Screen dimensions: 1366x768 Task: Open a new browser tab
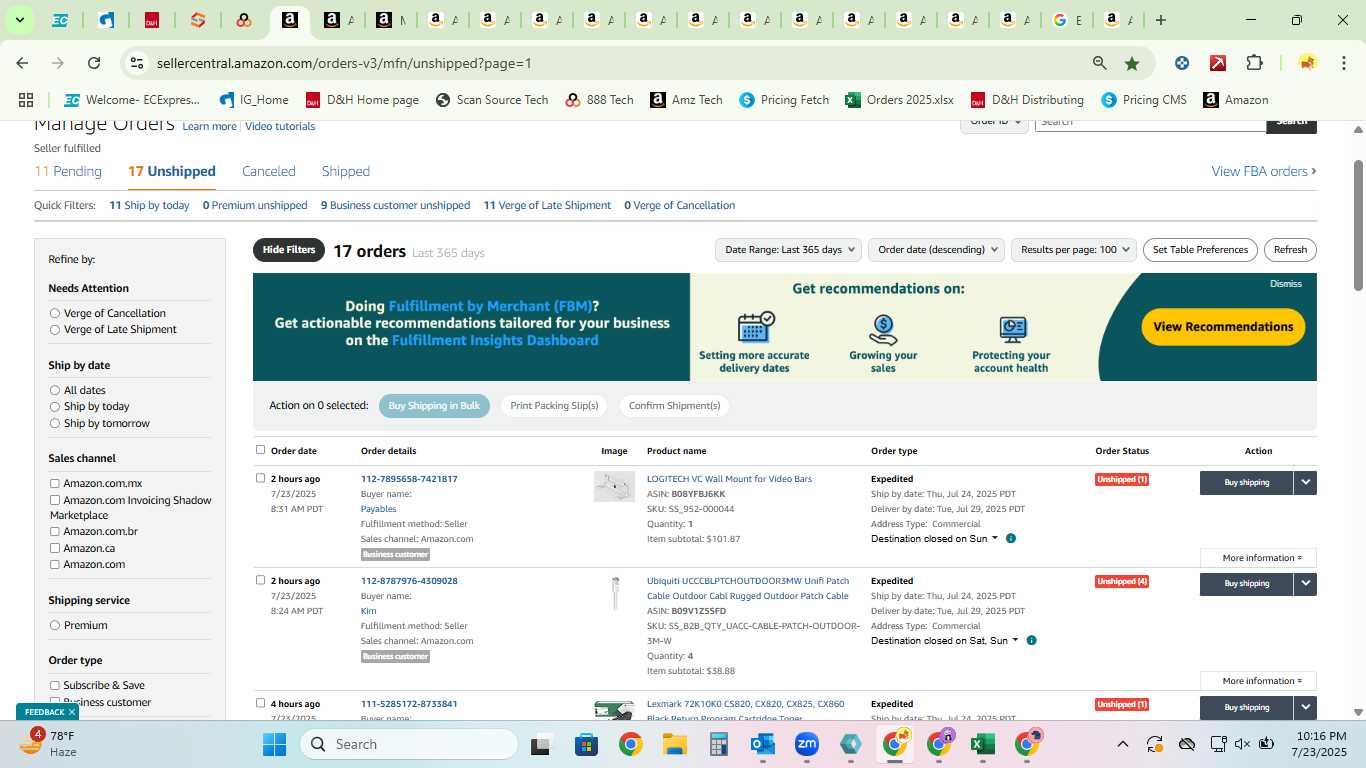(1160, 20)
